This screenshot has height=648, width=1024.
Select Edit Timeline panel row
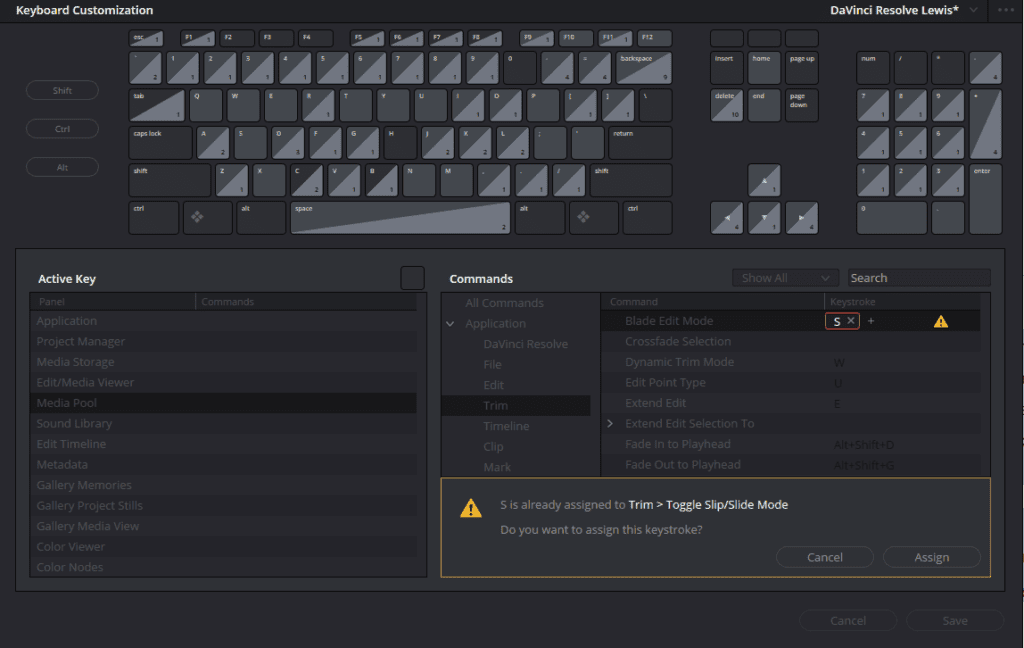click(x=223, y=444)
